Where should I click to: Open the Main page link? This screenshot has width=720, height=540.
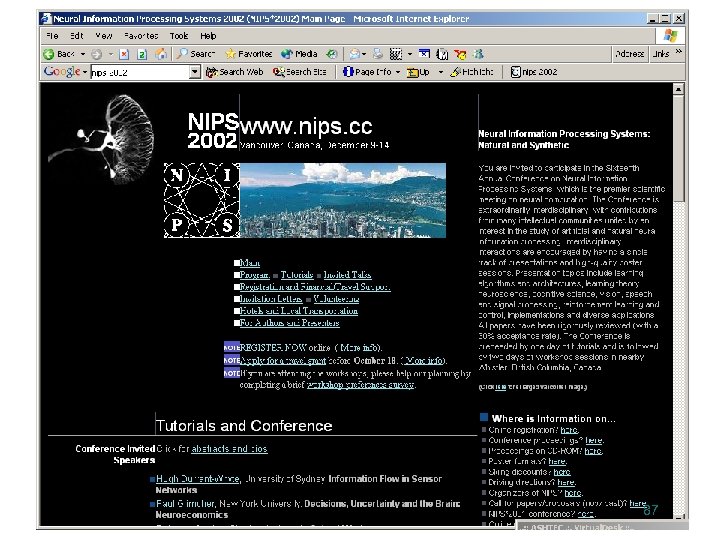tap(250, 263)
